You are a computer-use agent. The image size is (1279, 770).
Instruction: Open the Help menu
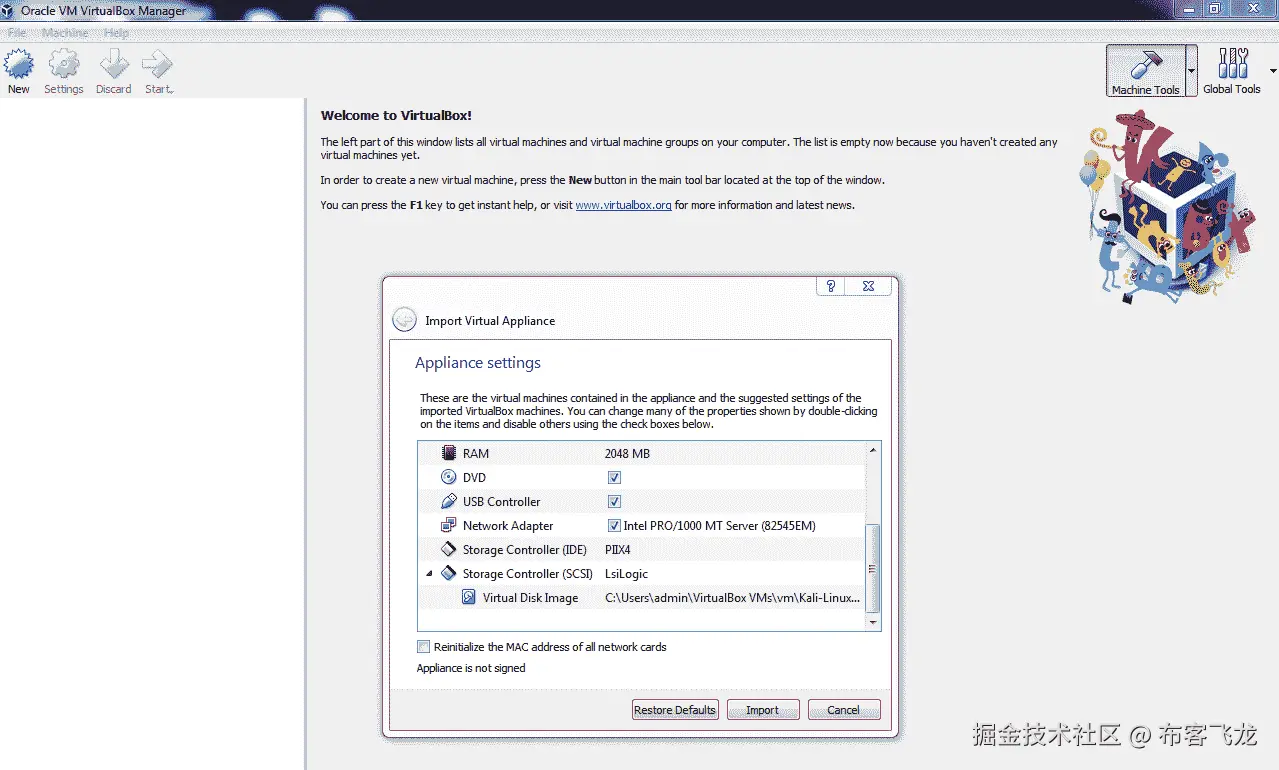click(117, 33)
